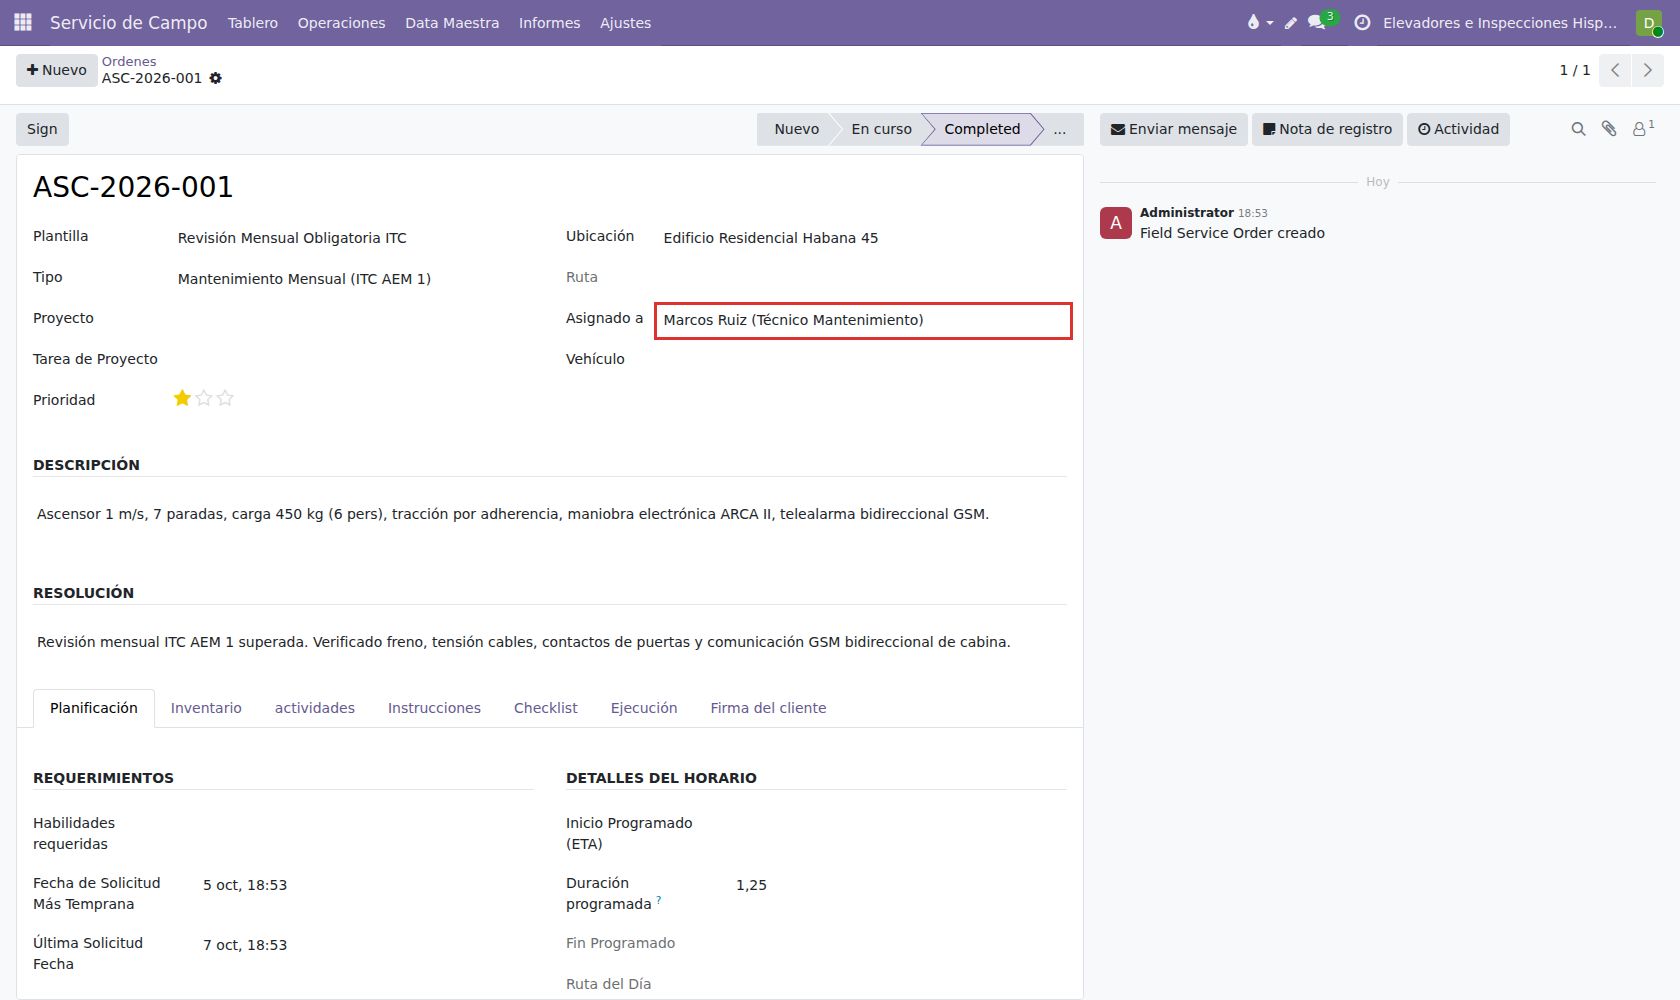Click the Sign button
Viewport: 1680px width, 1000px height.
(42, 129)
